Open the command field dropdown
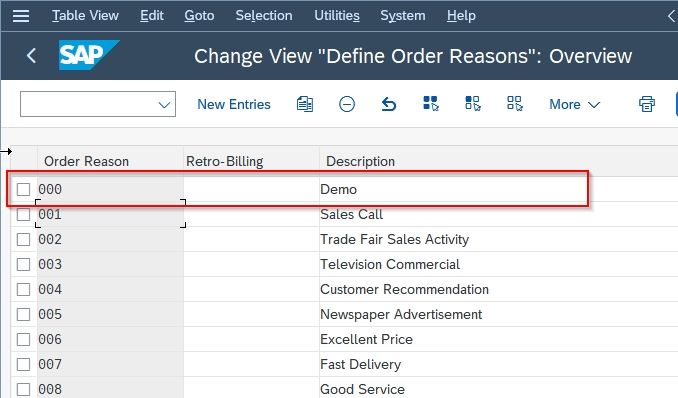 (x=164, y=104)
